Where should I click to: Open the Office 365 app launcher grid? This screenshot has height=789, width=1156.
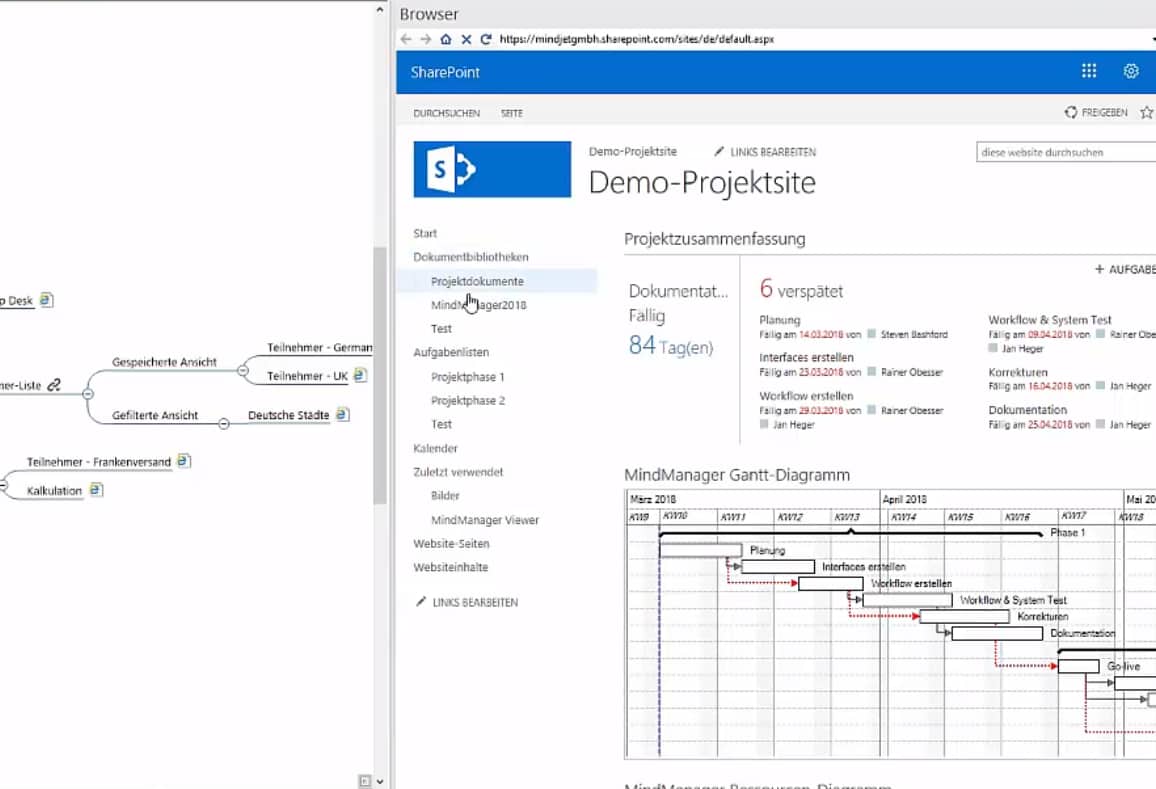tap(1088, 70)
